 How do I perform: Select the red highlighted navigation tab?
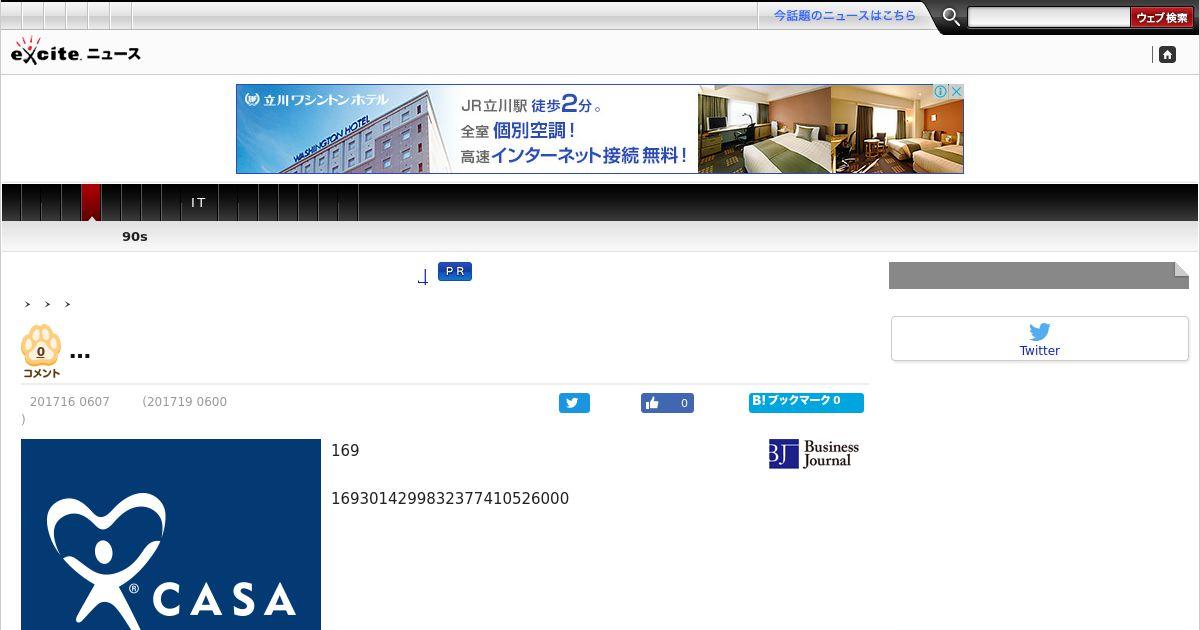click(x=91, y=202)
